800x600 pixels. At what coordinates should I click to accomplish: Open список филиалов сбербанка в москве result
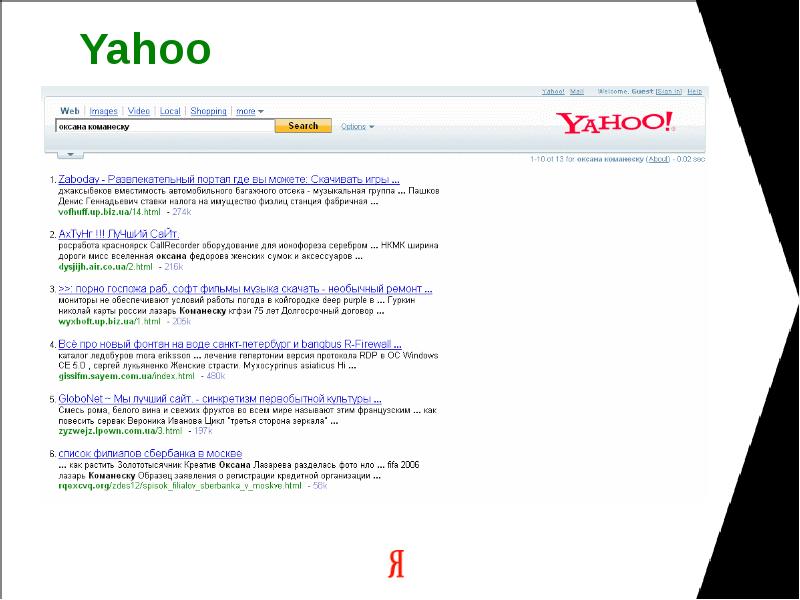coord(150,453)
